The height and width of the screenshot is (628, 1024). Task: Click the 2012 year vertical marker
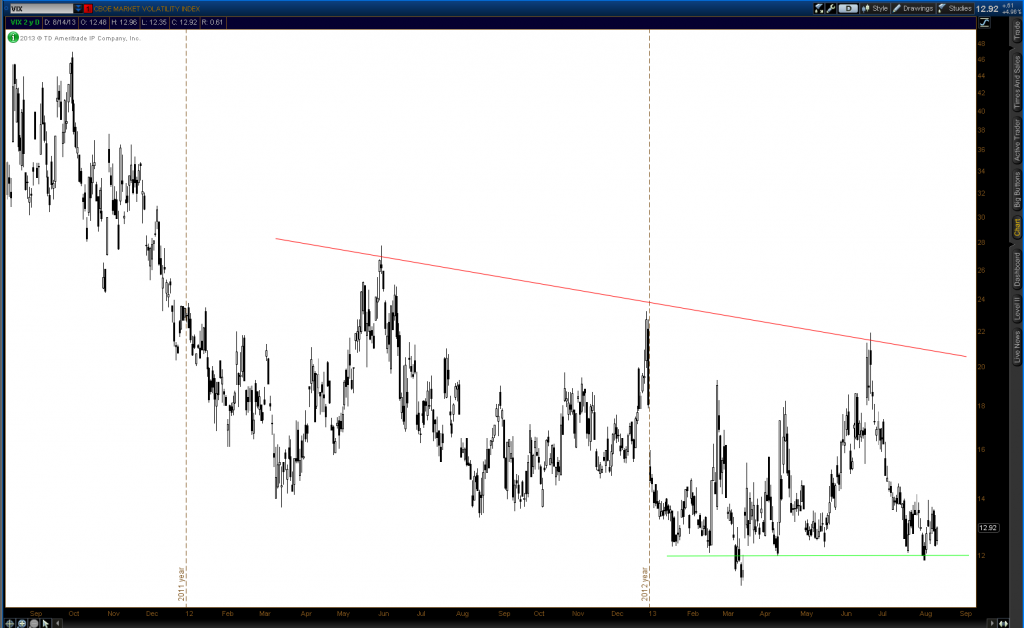649,320
